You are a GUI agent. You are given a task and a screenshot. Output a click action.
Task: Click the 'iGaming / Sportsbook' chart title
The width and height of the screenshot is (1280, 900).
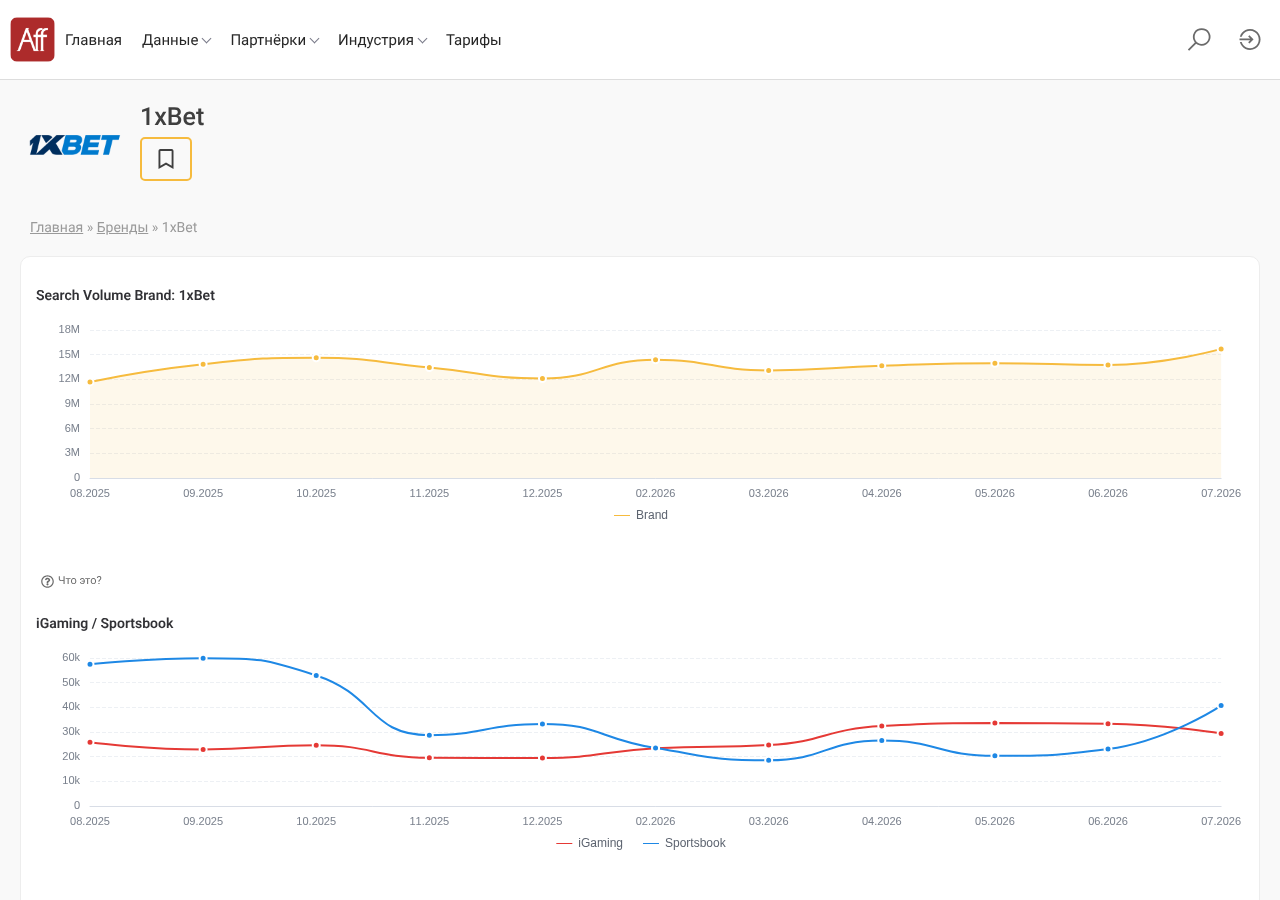point(104,623)
